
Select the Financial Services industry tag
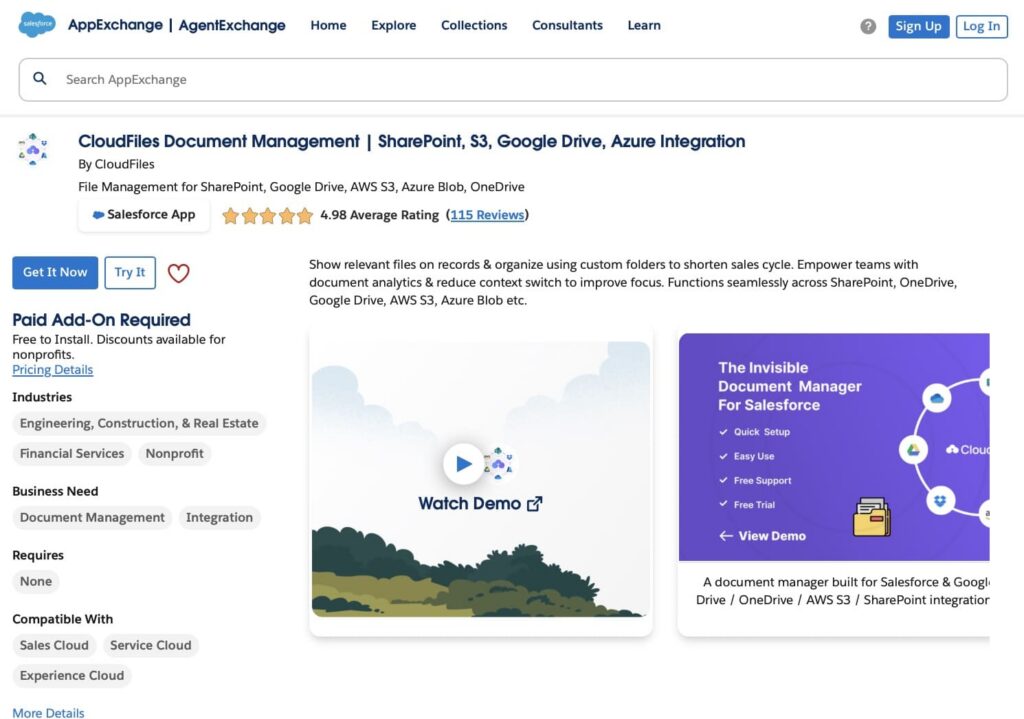pyautogui.click(x=72, y=454)
